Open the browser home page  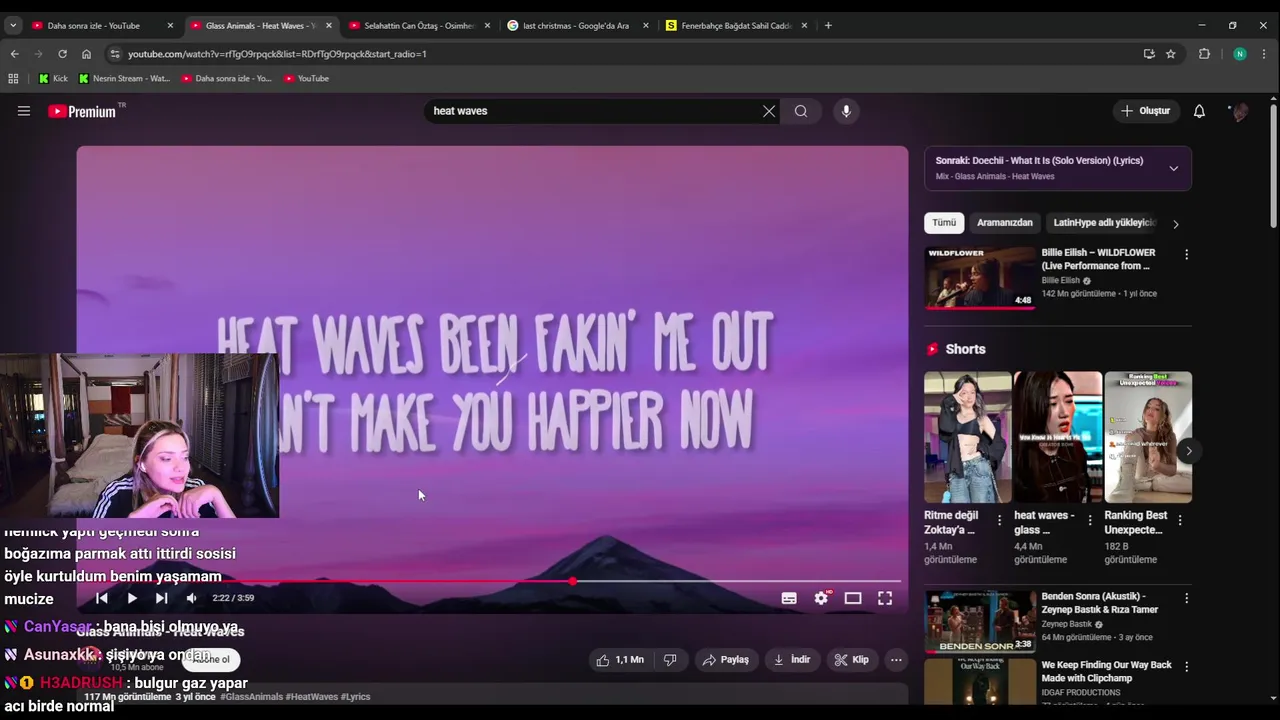pos(86,54)
